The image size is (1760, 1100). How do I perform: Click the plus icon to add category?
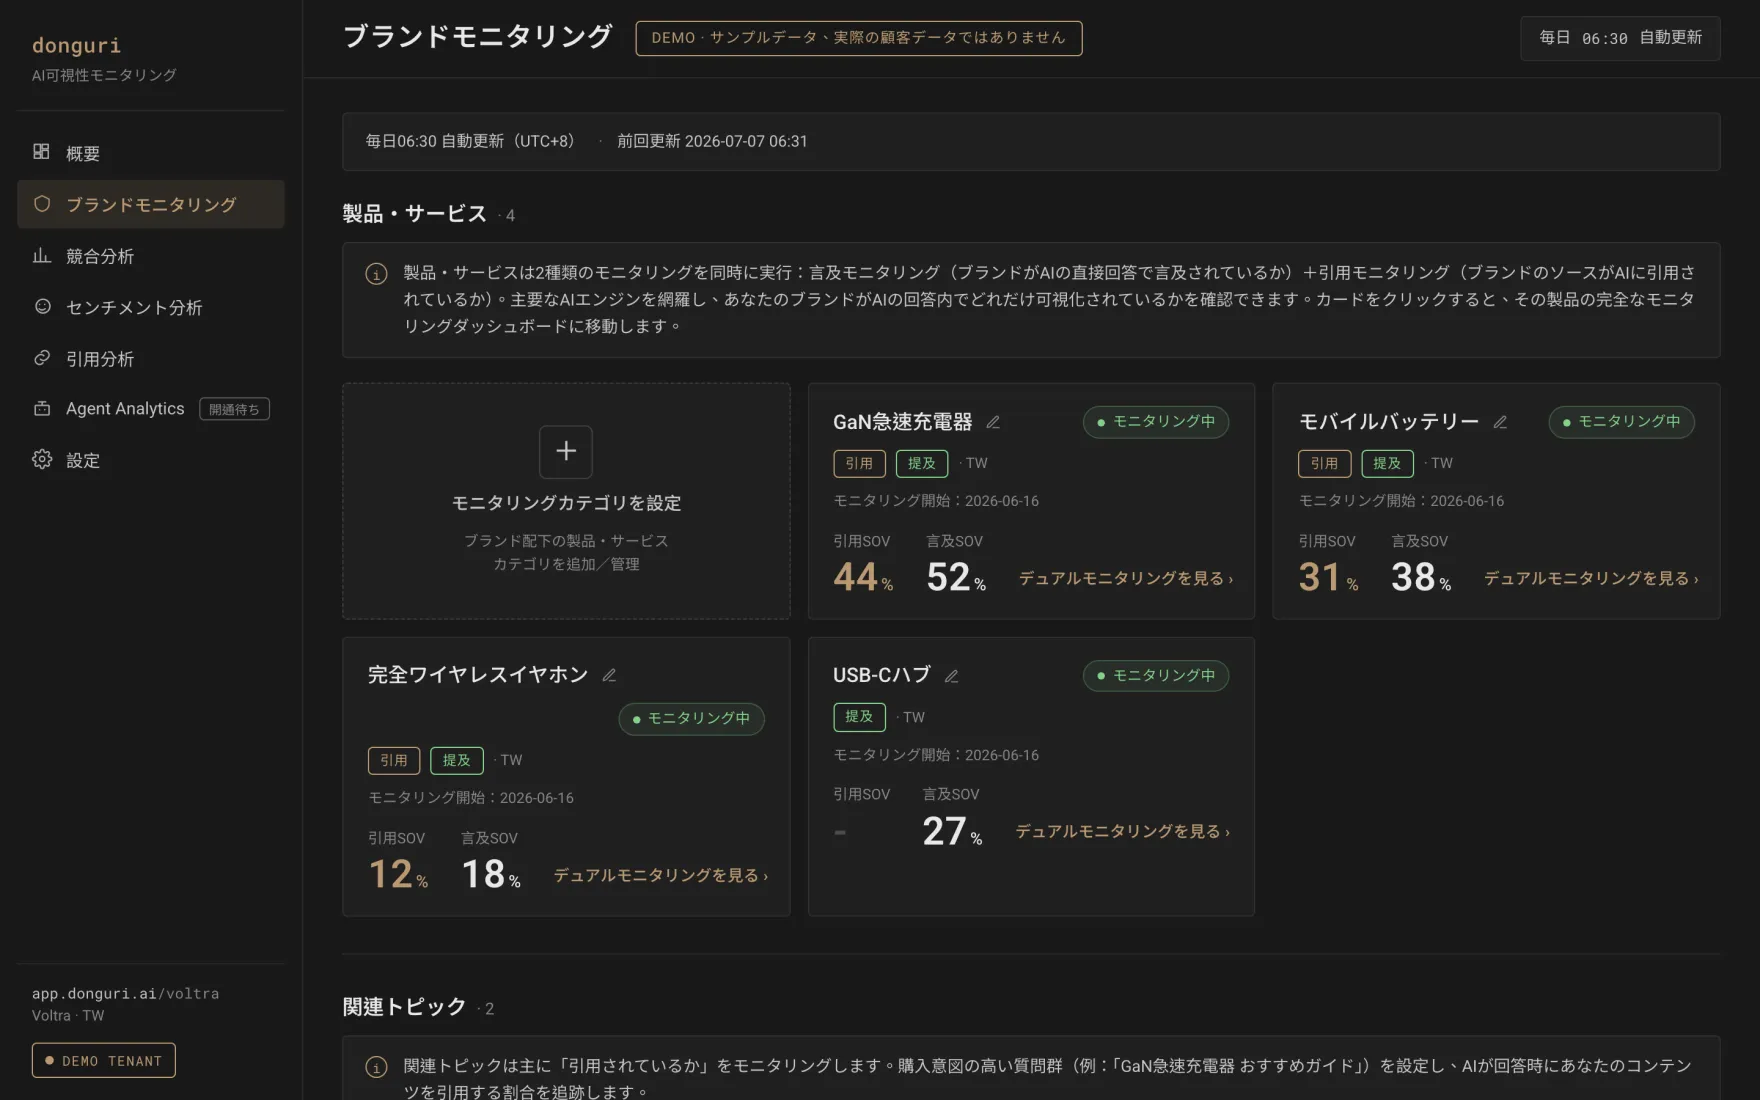pyautogui.click(x=566, y=452)
